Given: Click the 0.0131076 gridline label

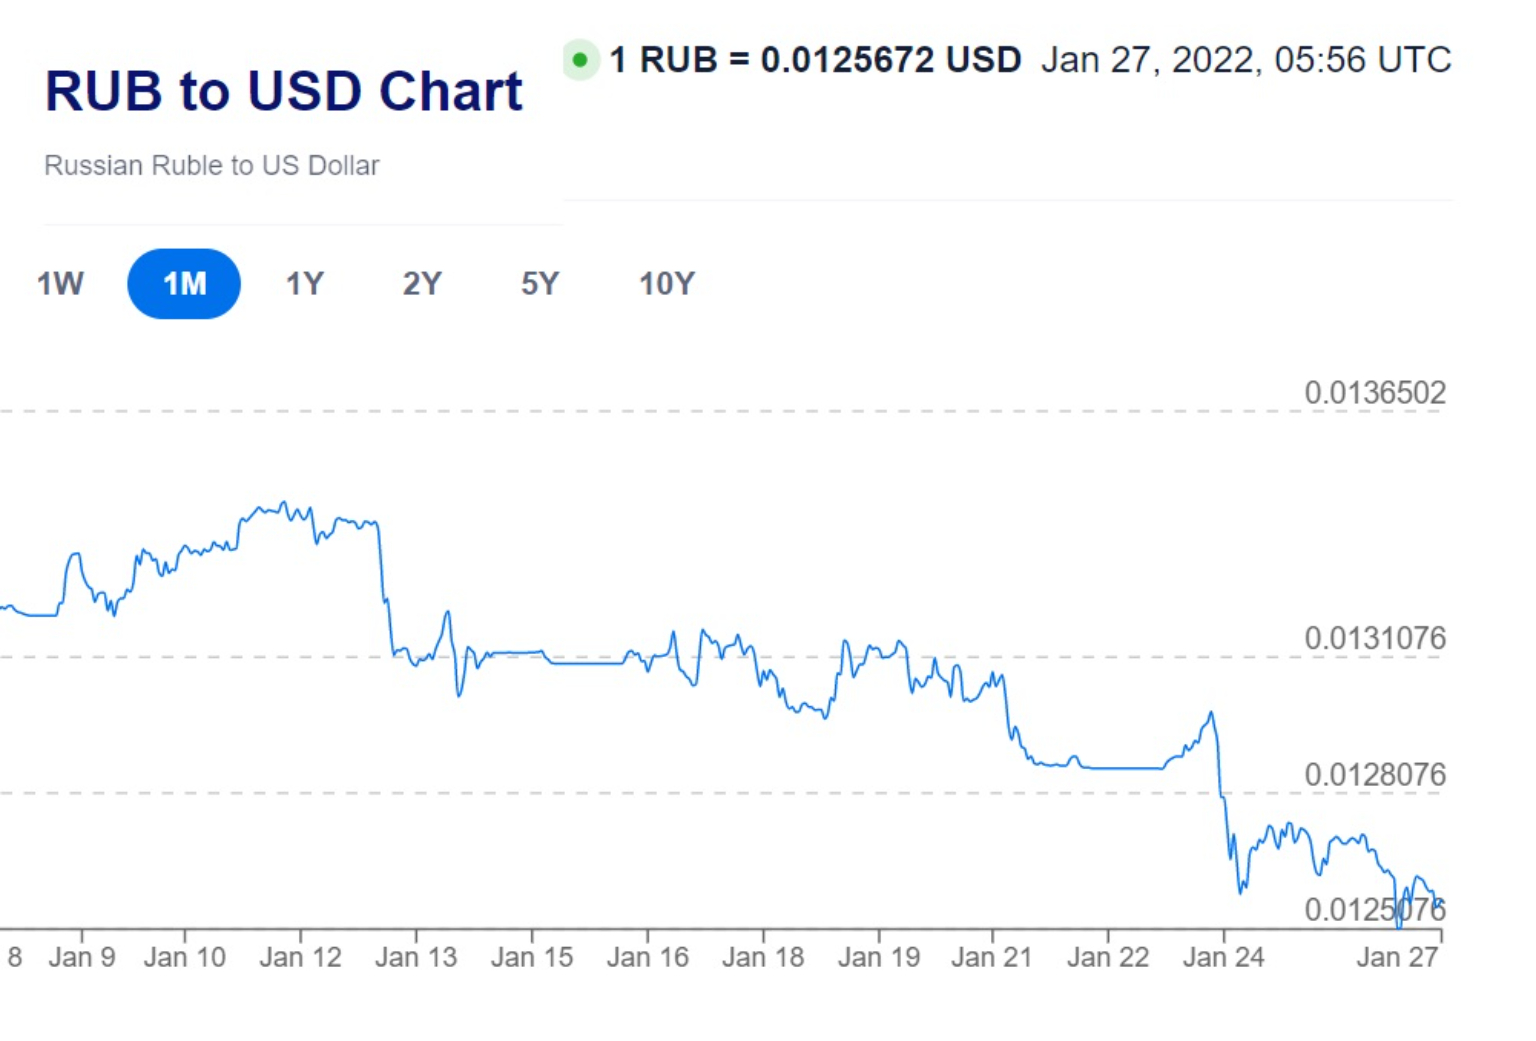Looking at the screenshot, I should [x=1374, y=638].
